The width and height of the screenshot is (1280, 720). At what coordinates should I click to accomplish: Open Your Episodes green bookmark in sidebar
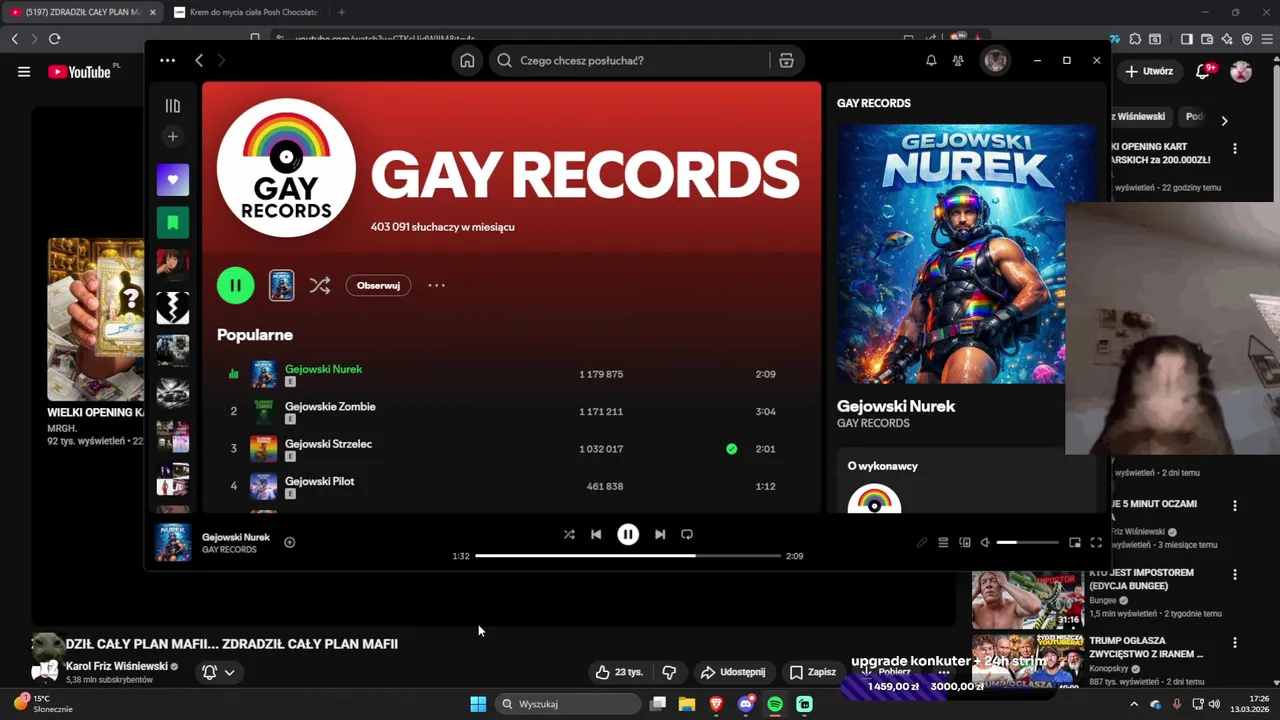(x=173, y=222)
